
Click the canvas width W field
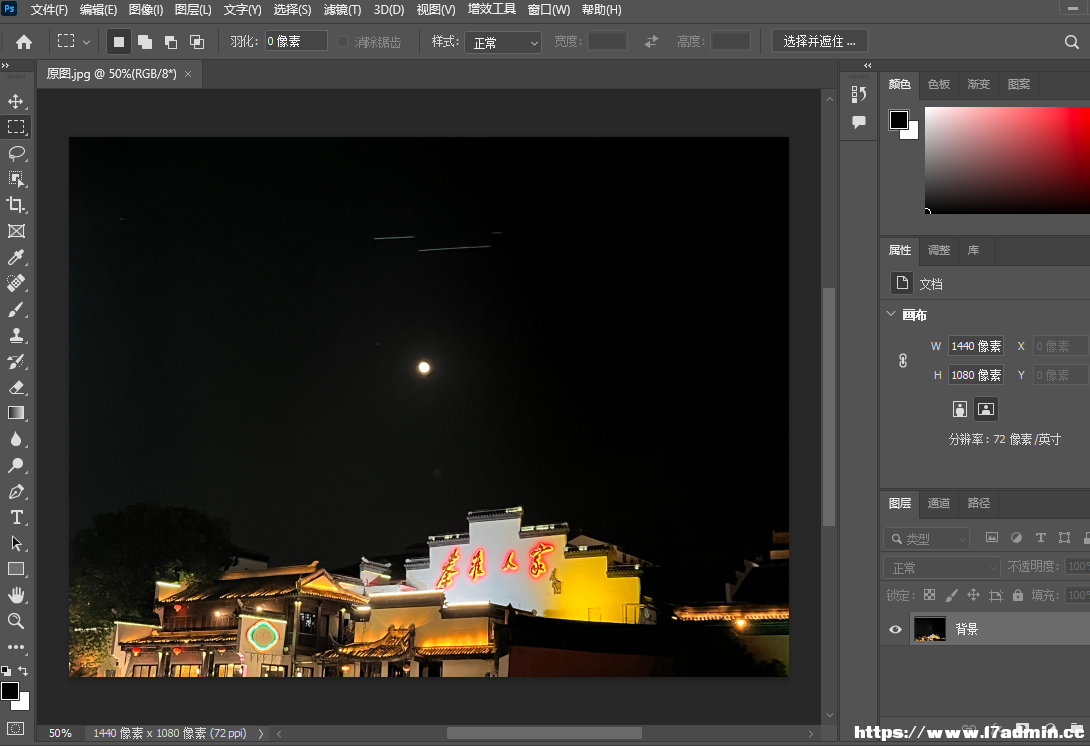[x=975, y=346]
